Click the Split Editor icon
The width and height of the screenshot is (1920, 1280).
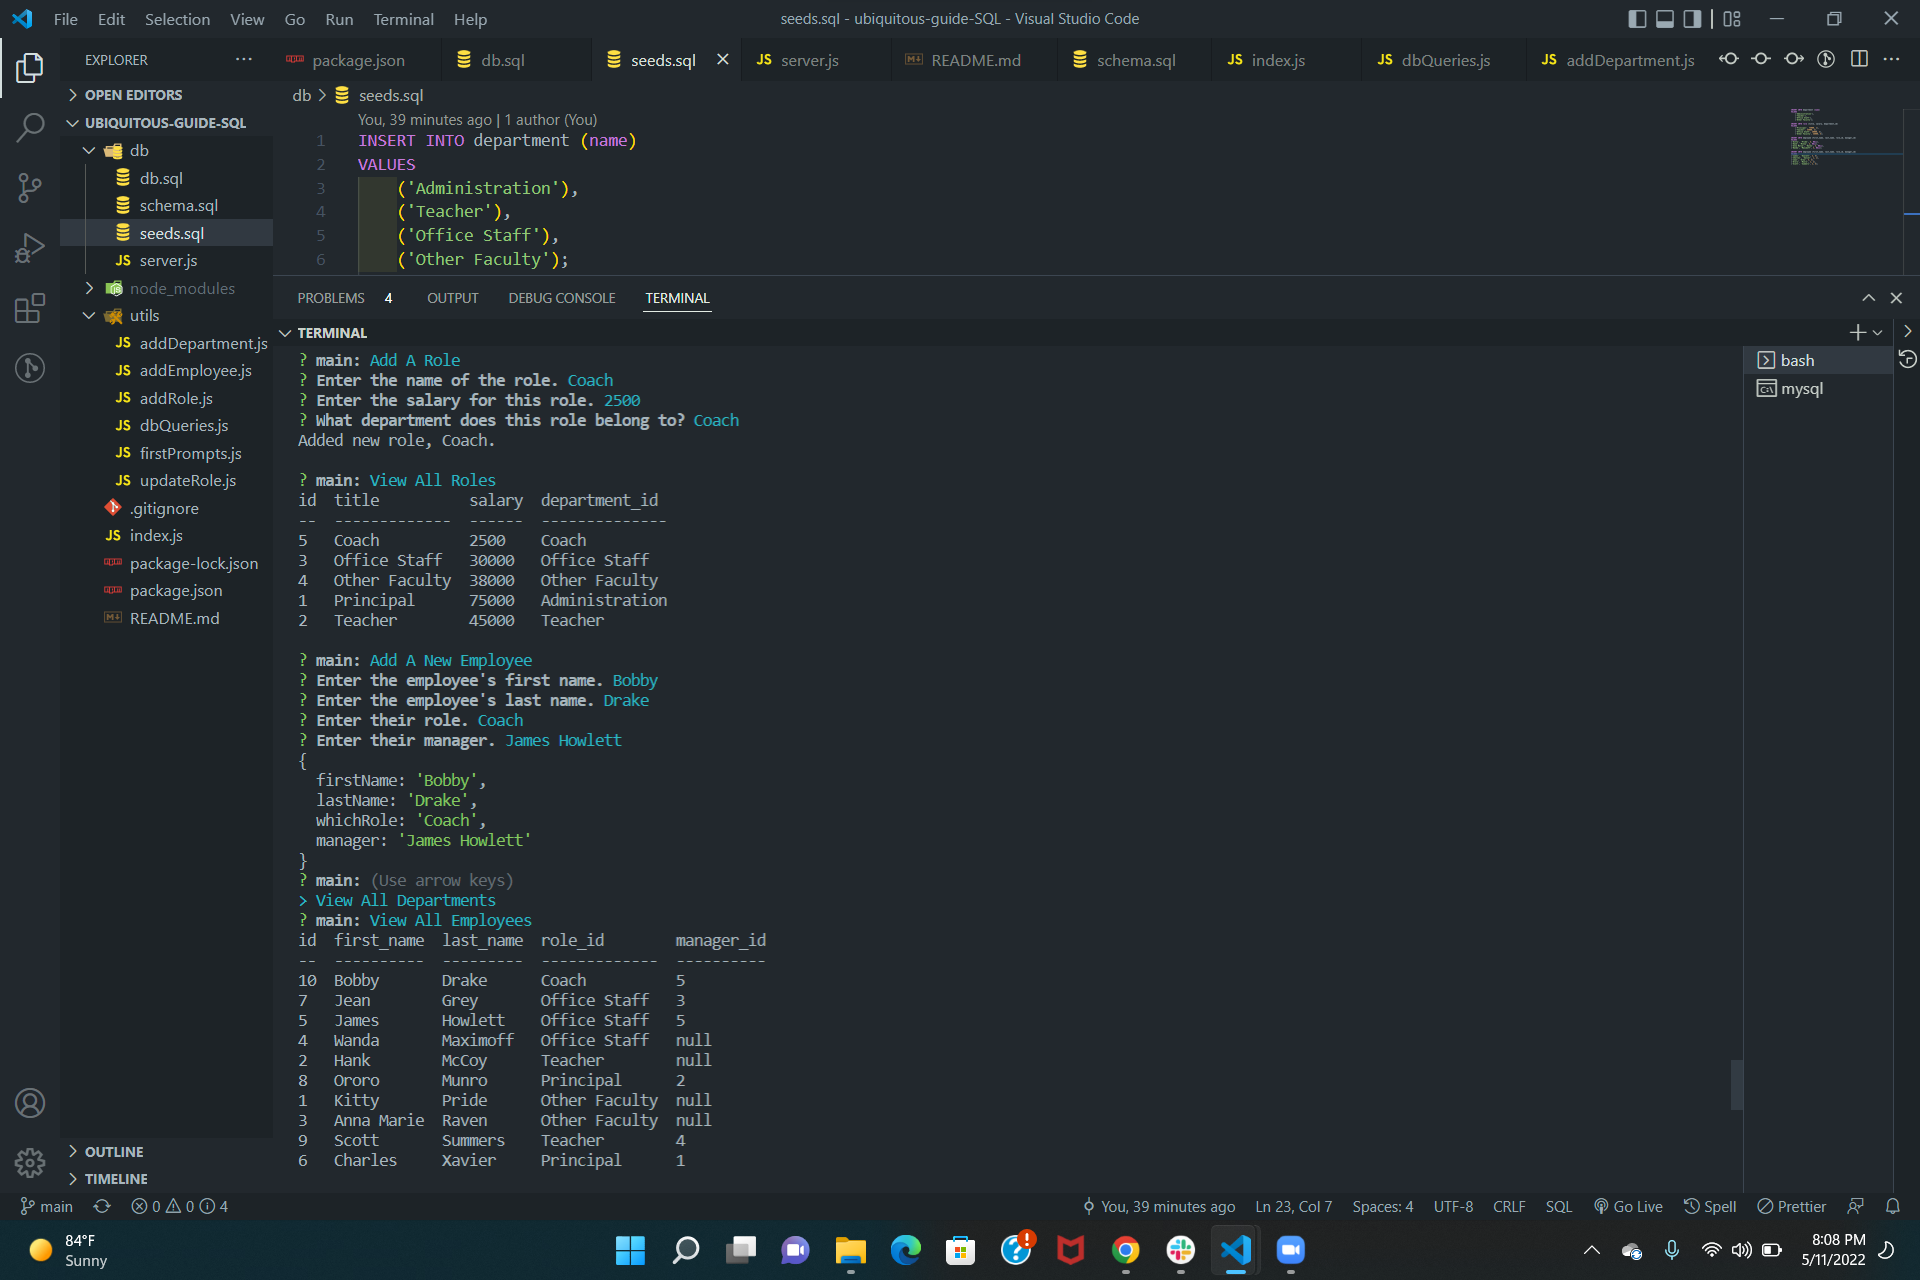tap(1860, 59)
